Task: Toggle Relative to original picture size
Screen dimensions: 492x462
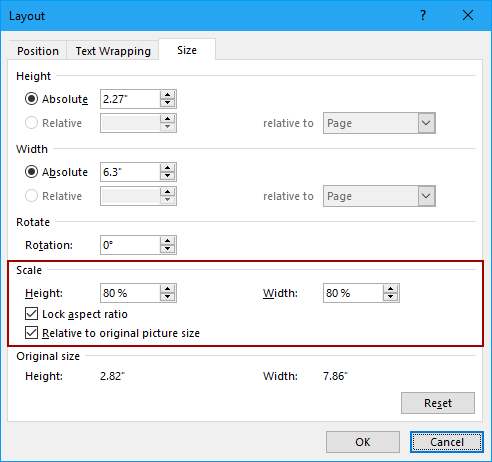Action: [x=31, y=333]
